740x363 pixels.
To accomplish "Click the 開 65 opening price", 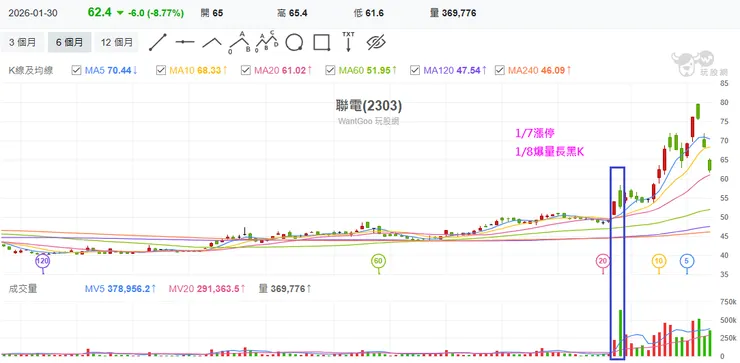I will coord(212,13).
